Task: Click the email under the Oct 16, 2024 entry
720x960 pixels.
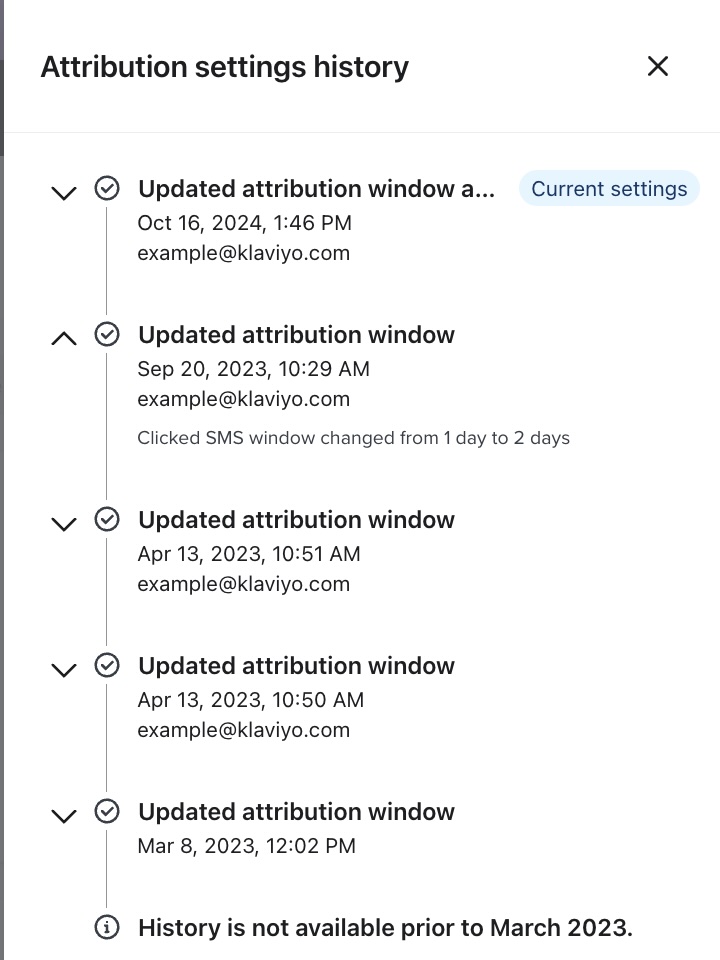Action: (x=243, y=253)
